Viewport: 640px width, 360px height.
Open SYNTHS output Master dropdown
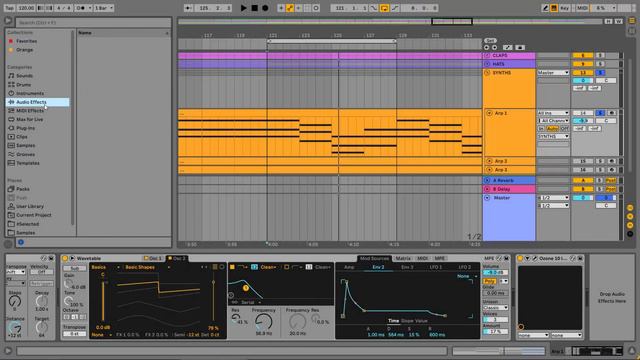[553, 73]
